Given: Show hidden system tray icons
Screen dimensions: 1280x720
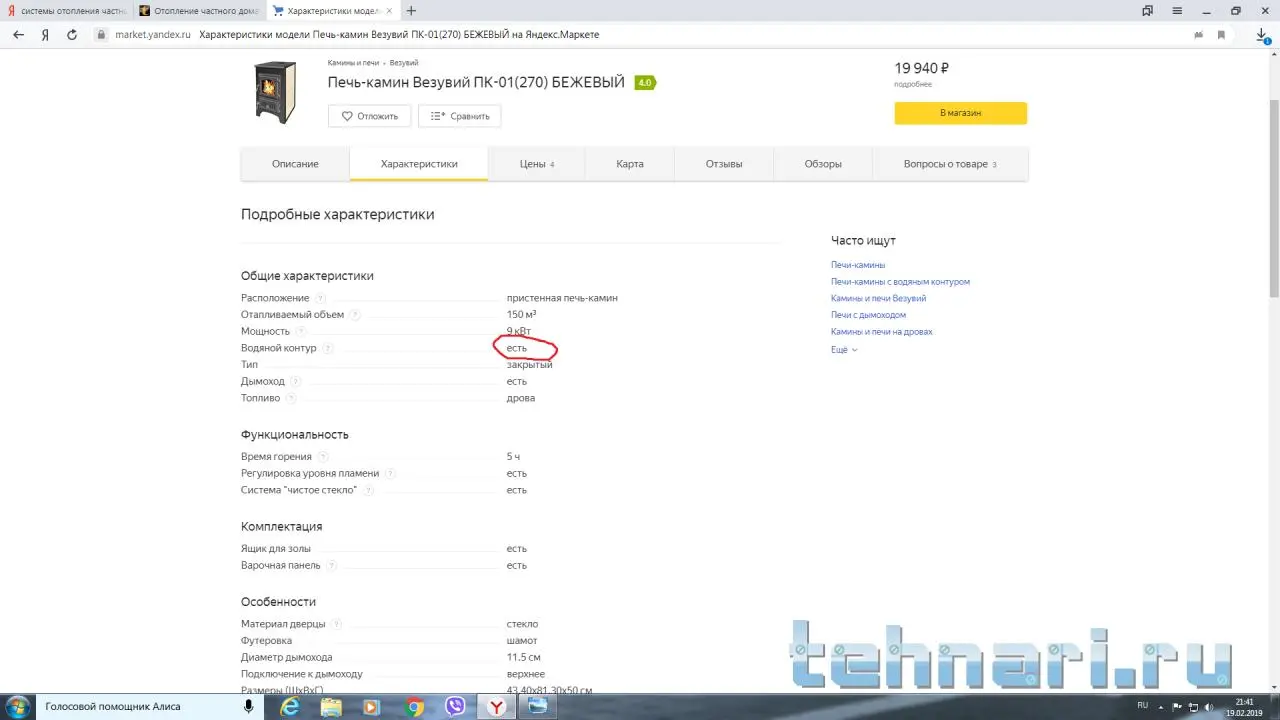Looking at the screenshot, I should click(x=1162, y=706).
